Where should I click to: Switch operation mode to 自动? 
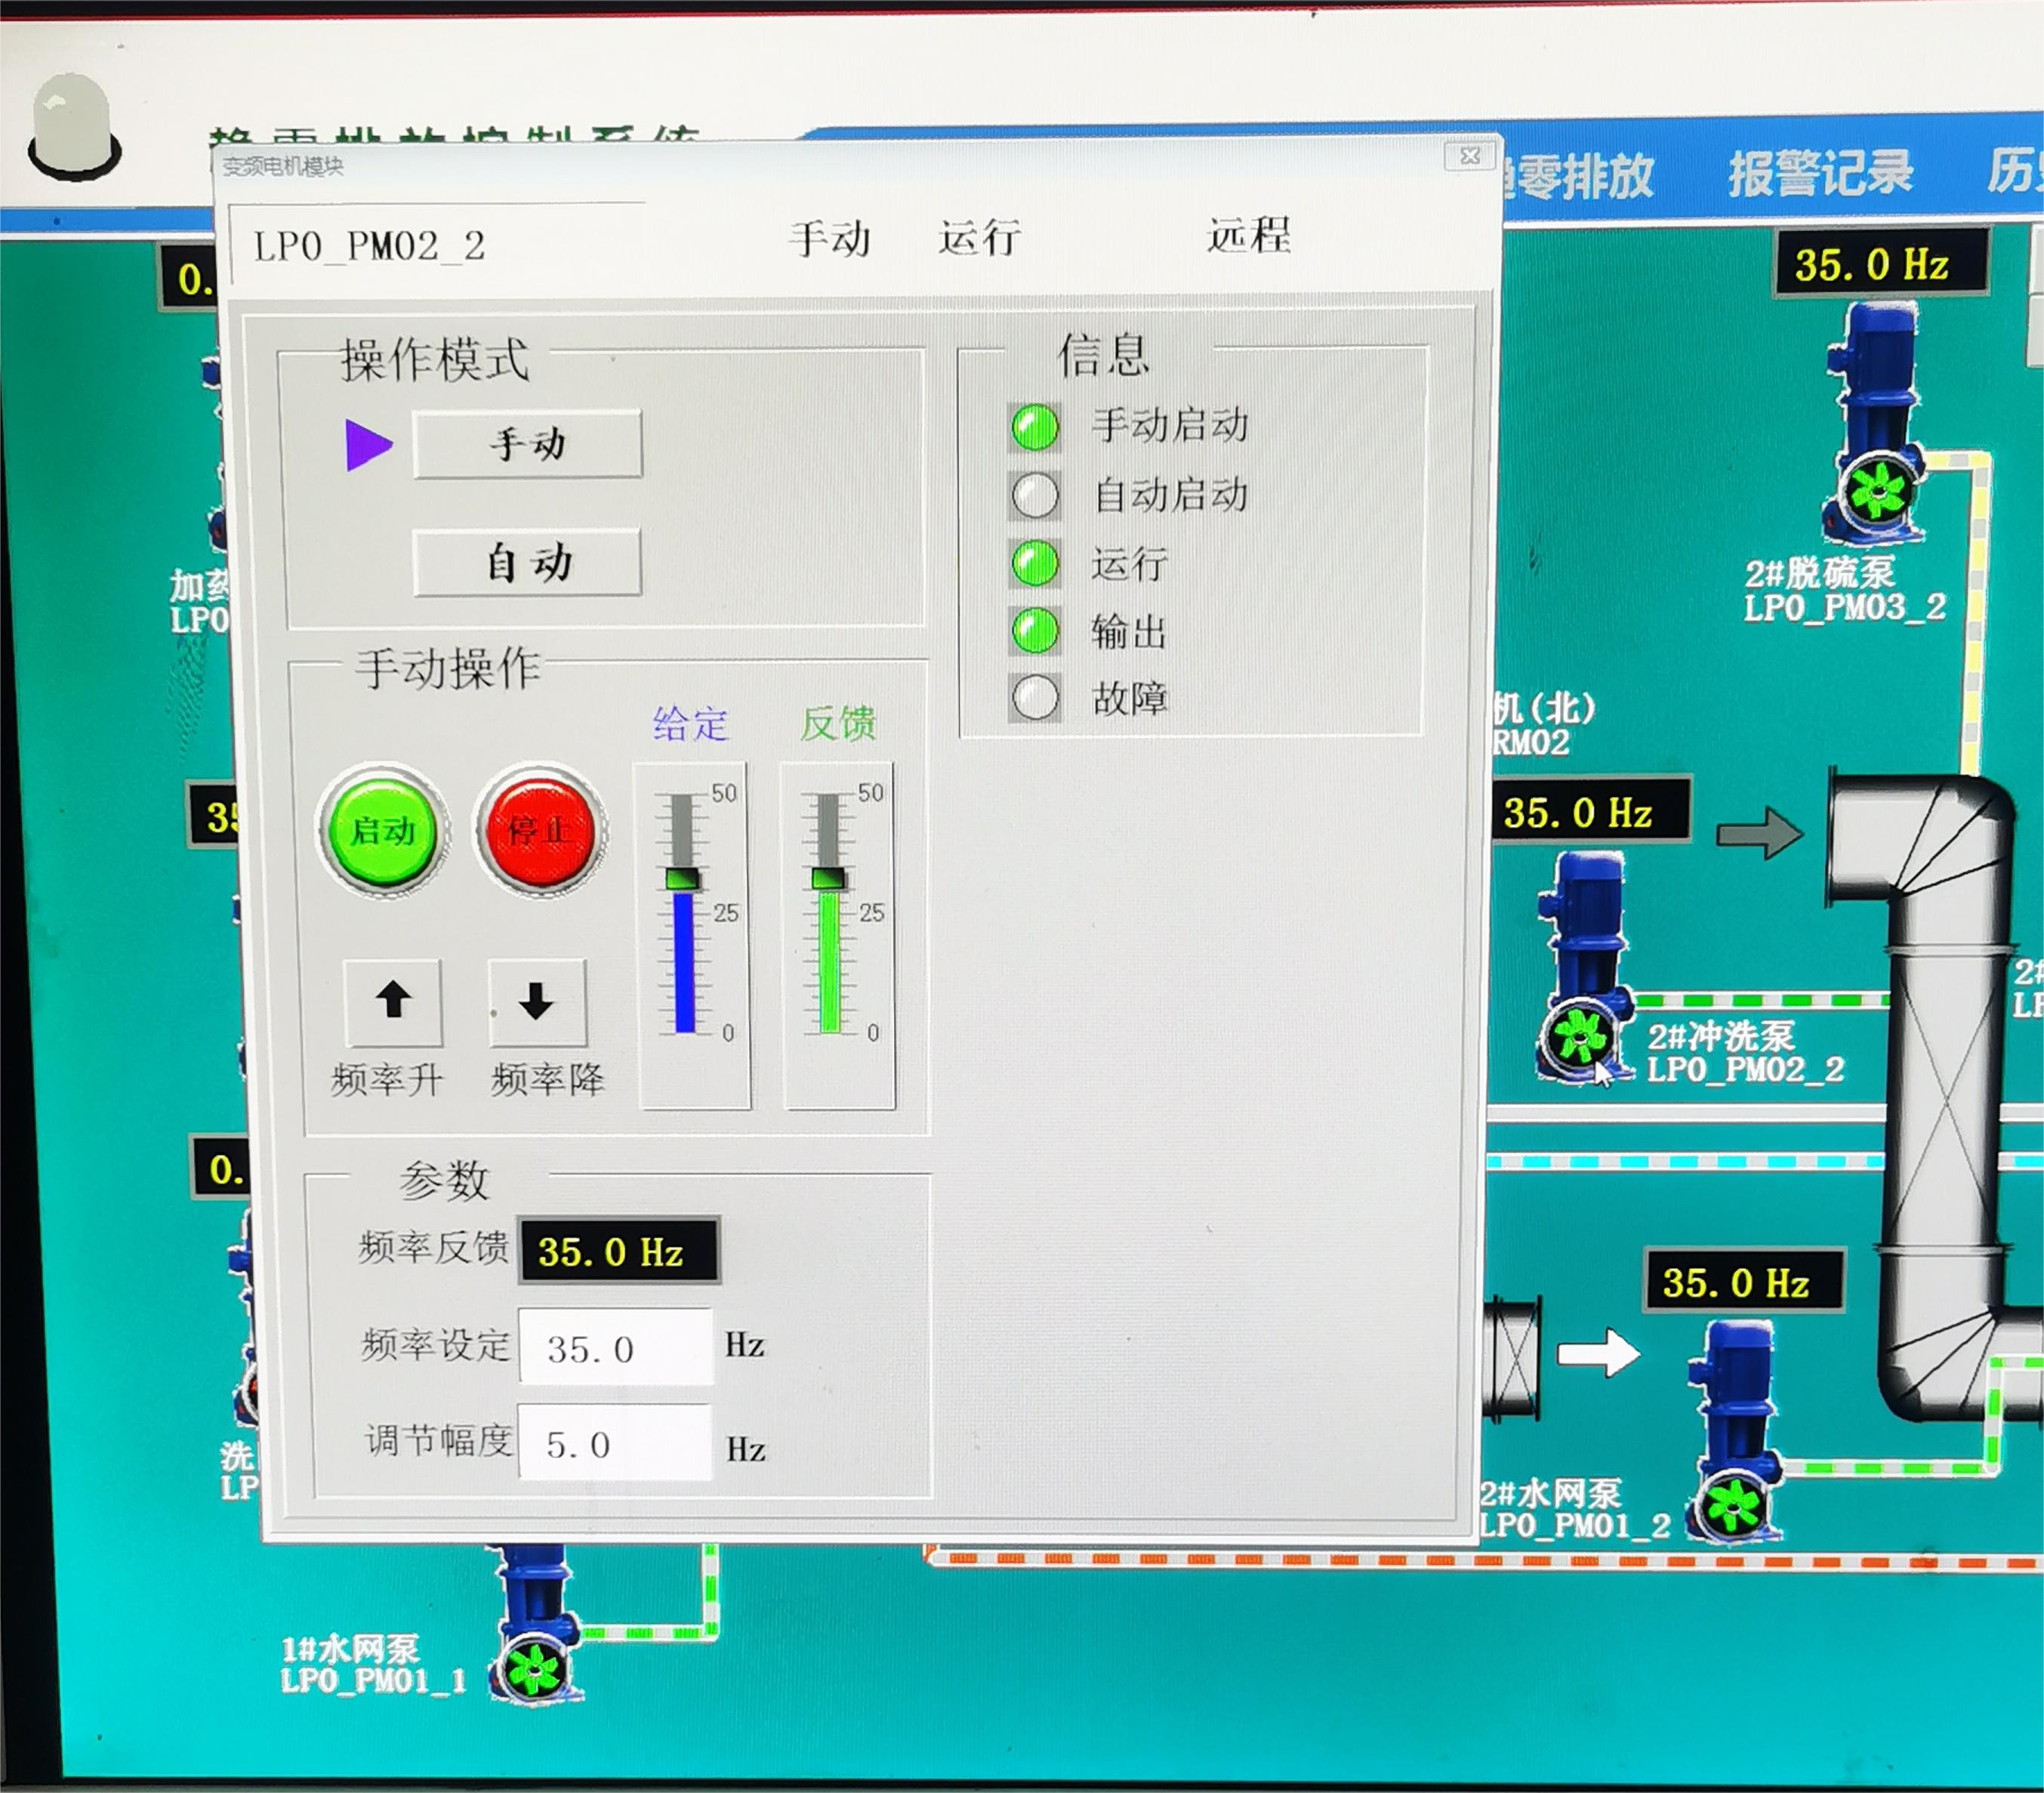[x=527, y=563]
